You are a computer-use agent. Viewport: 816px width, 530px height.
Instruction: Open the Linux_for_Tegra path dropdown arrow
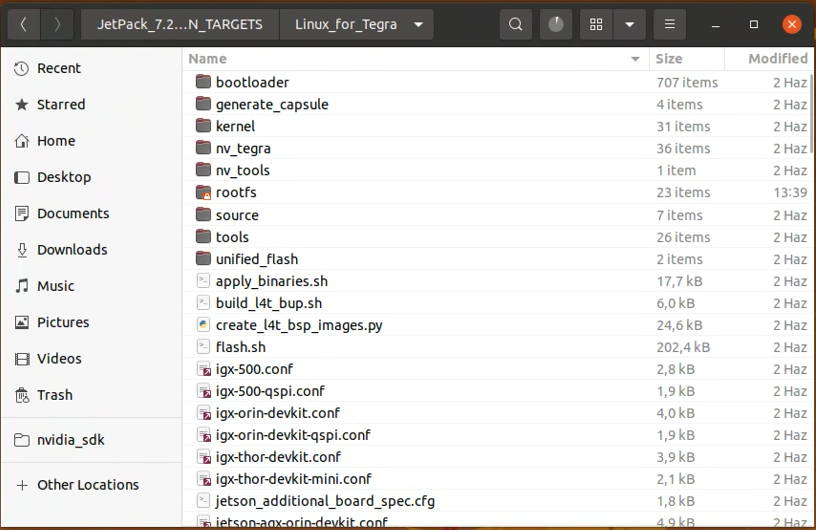click(x=418, y=24)
